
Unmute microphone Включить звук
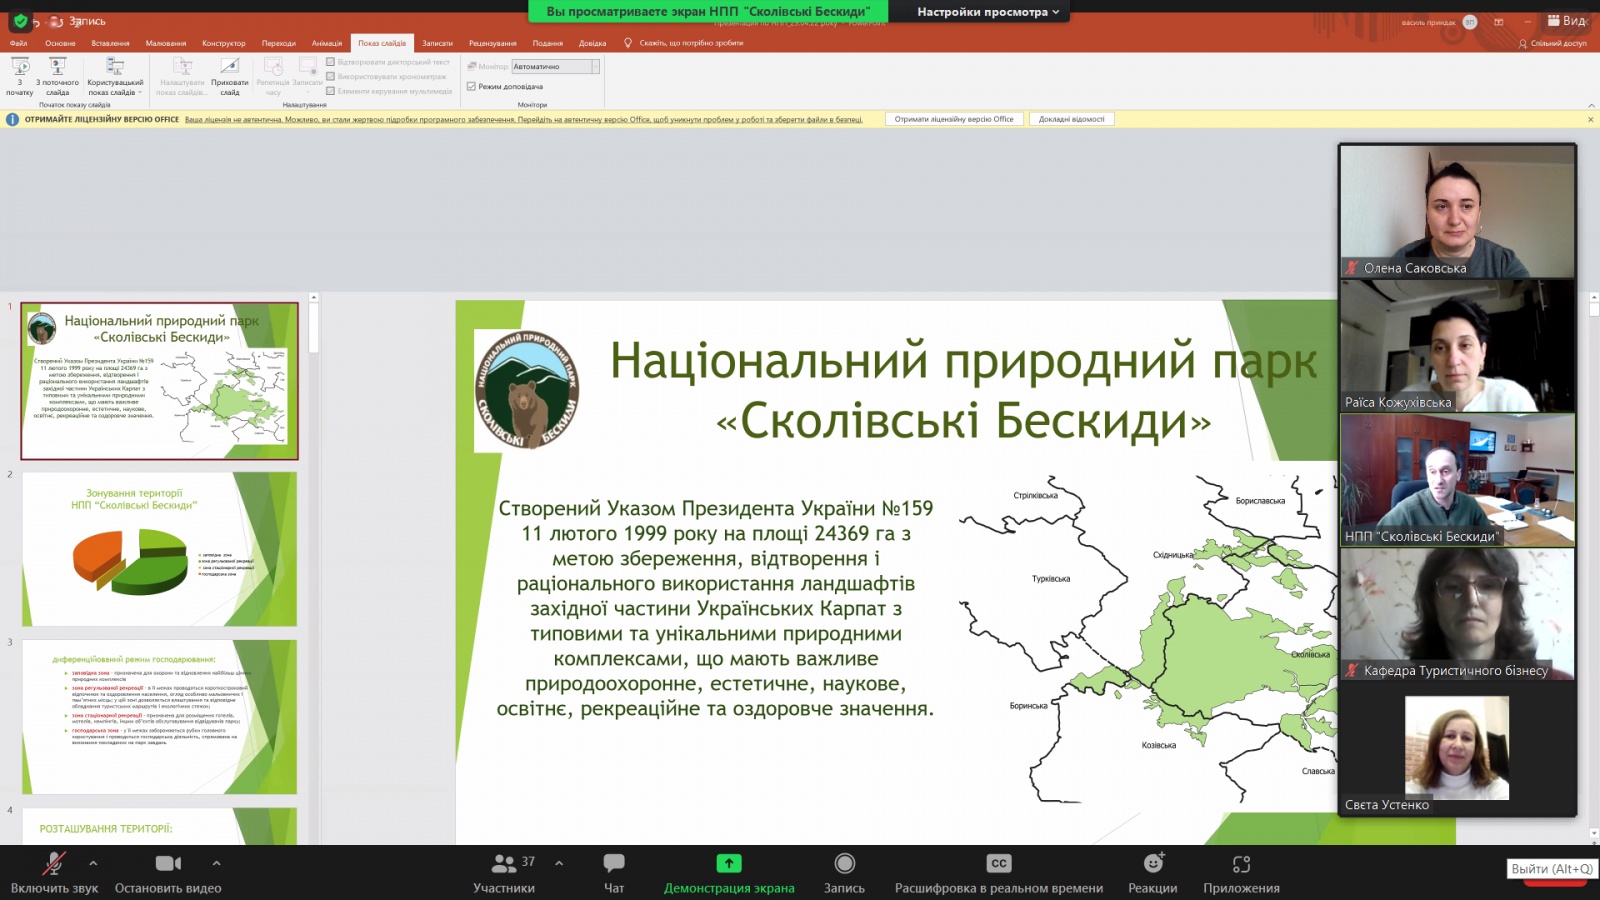coord(54,872)
